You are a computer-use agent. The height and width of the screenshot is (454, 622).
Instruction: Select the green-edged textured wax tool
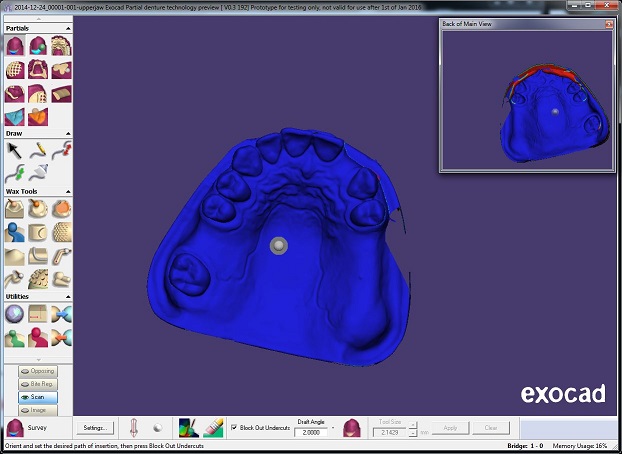38,279
